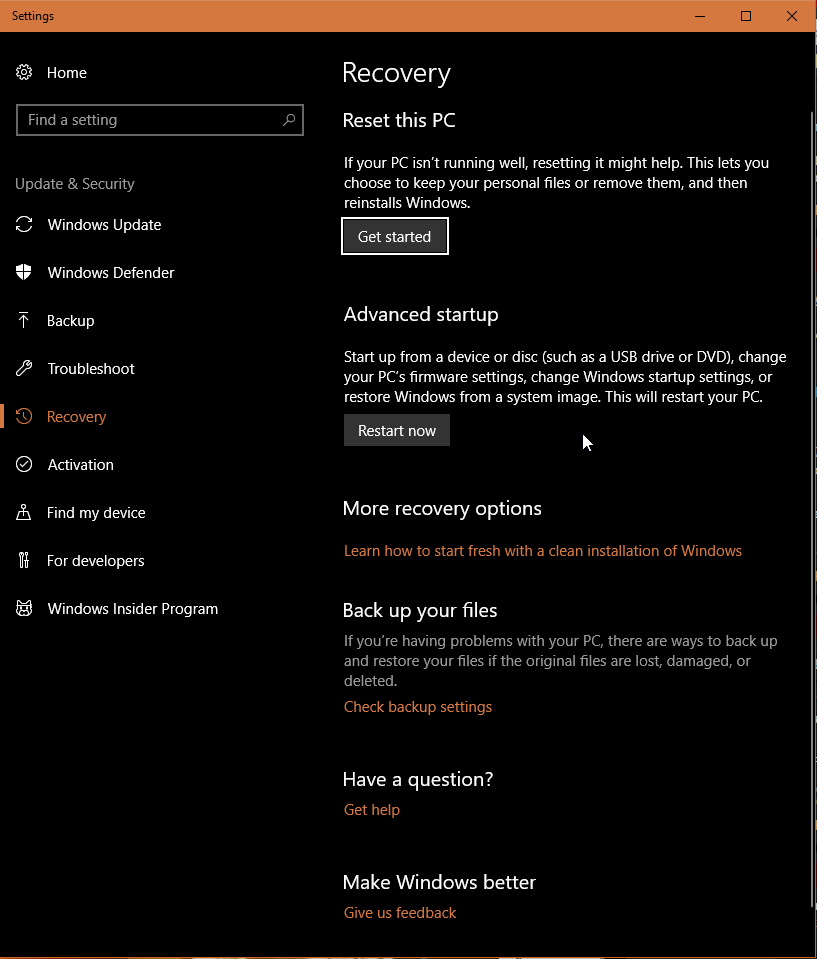
Task: Click the Home gear icon
Action: click(x=24, y=72)
